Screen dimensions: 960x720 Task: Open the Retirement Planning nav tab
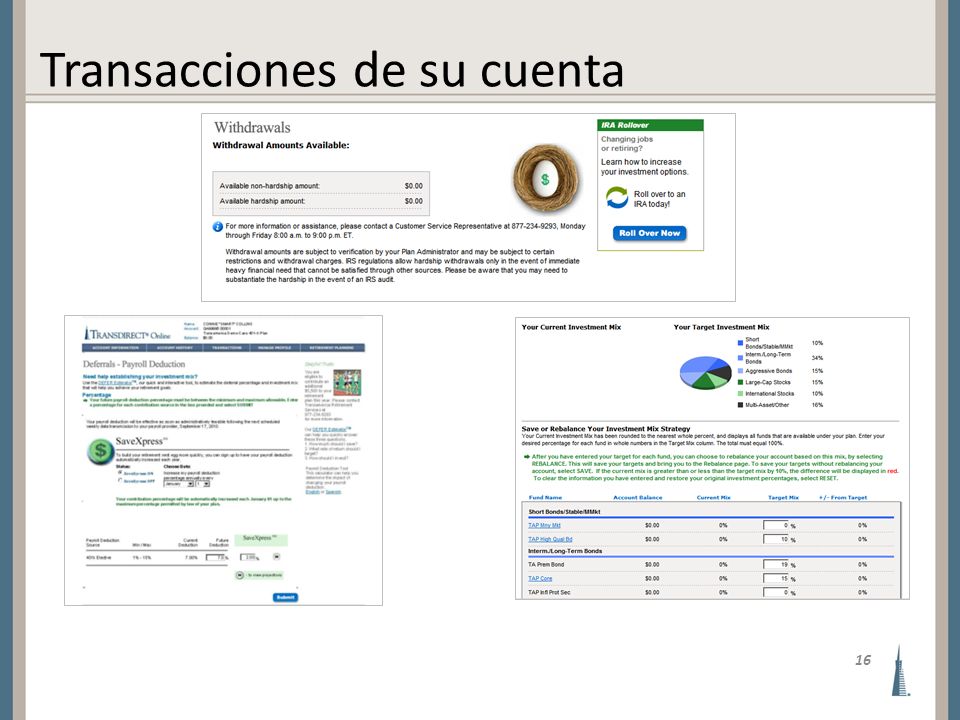pyautogui.click(x=332, y=348)
